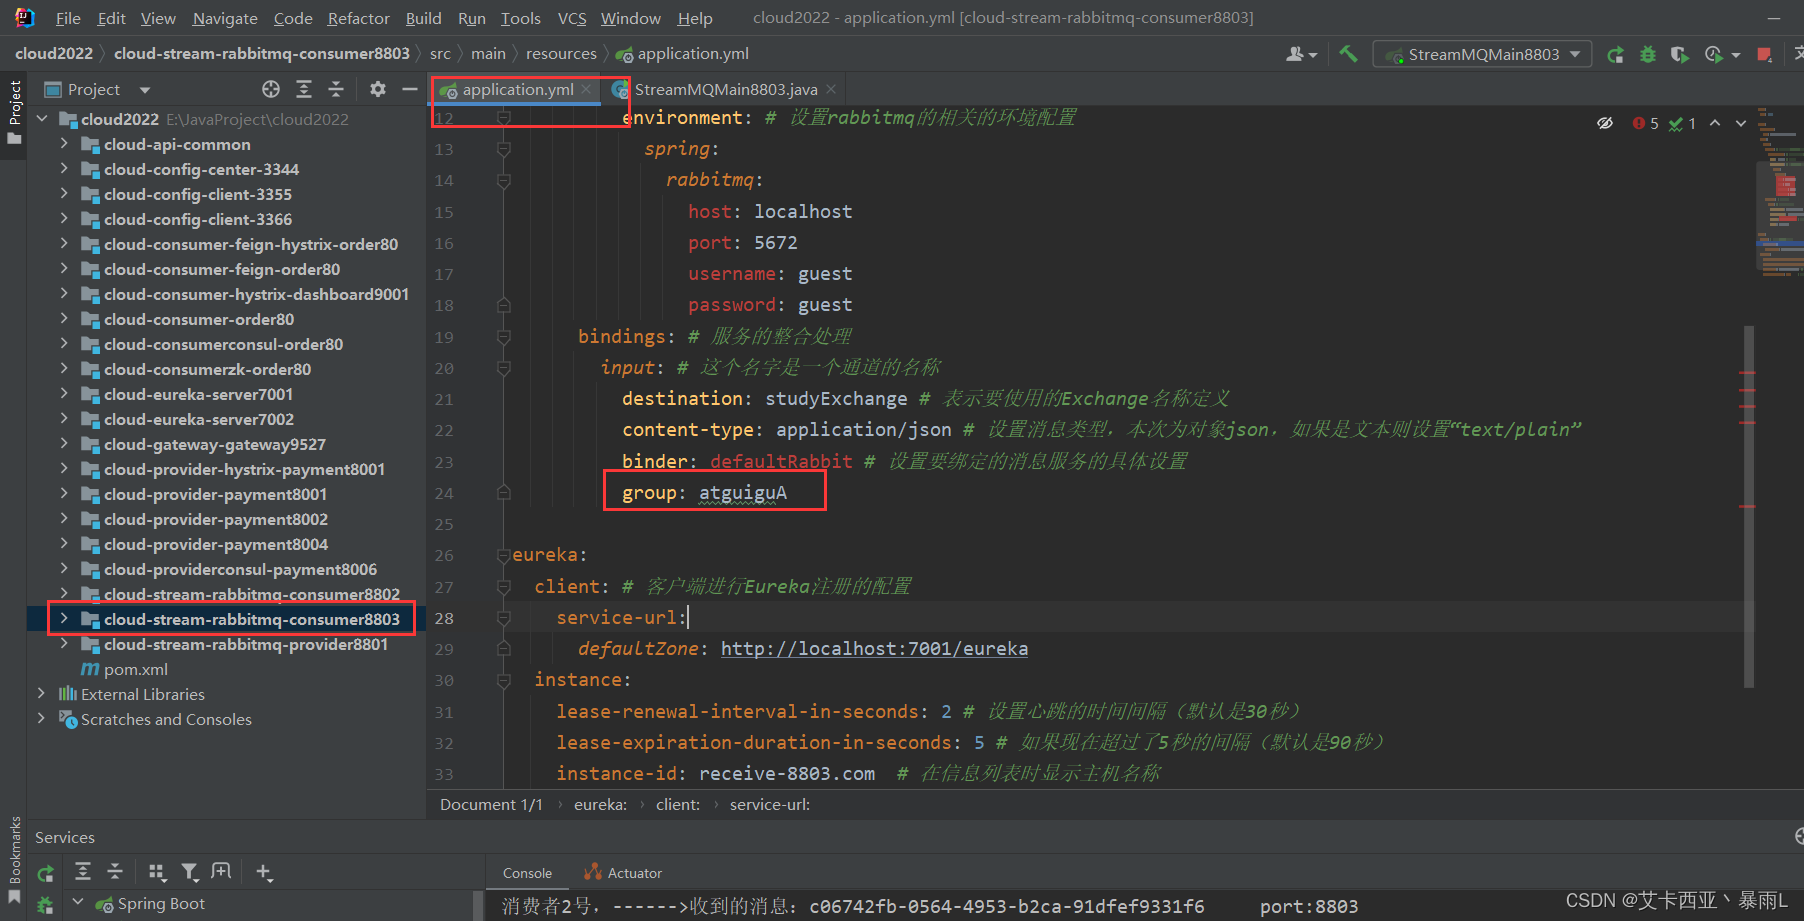Open the Filter icon in Services toolbar
This screenshot has width=1804, height=921.
tap(190, 872)
